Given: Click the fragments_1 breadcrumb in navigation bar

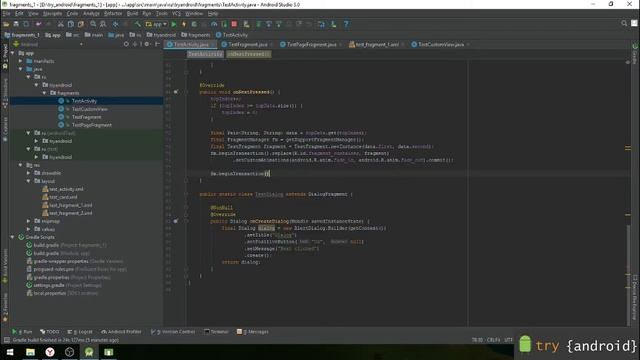Looking at the screenshot, I should (22, 35).
